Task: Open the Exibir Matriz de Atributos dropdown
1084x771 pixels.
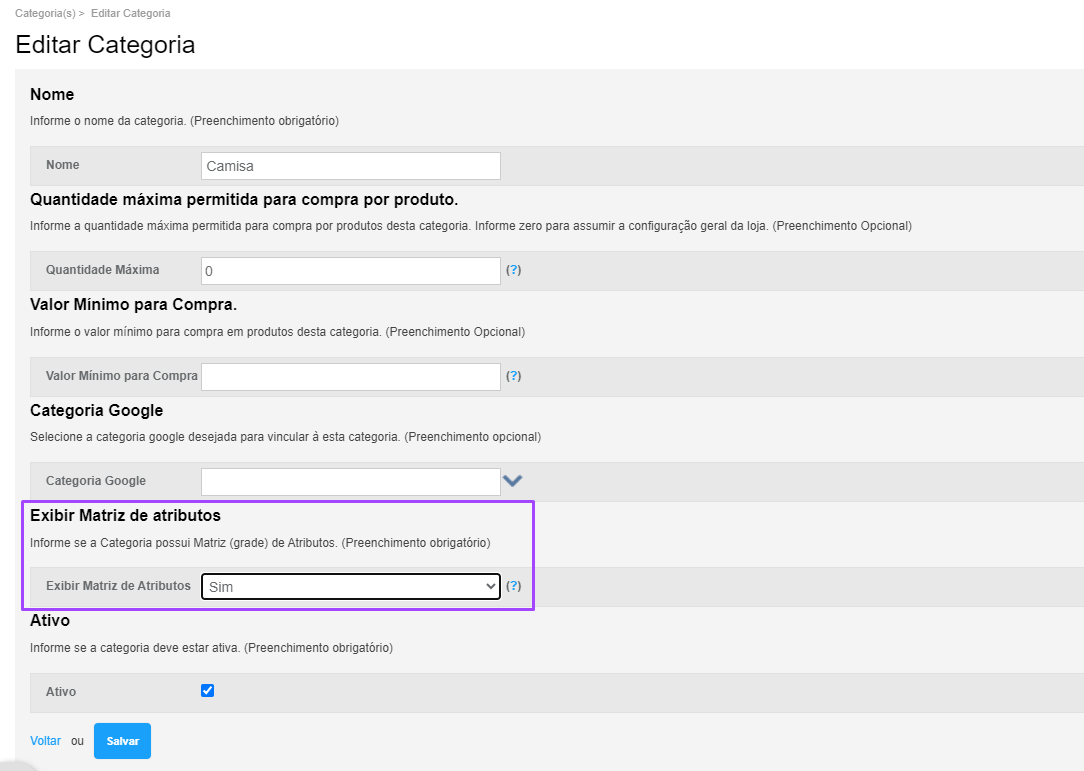Action: (x=351, y=586)
